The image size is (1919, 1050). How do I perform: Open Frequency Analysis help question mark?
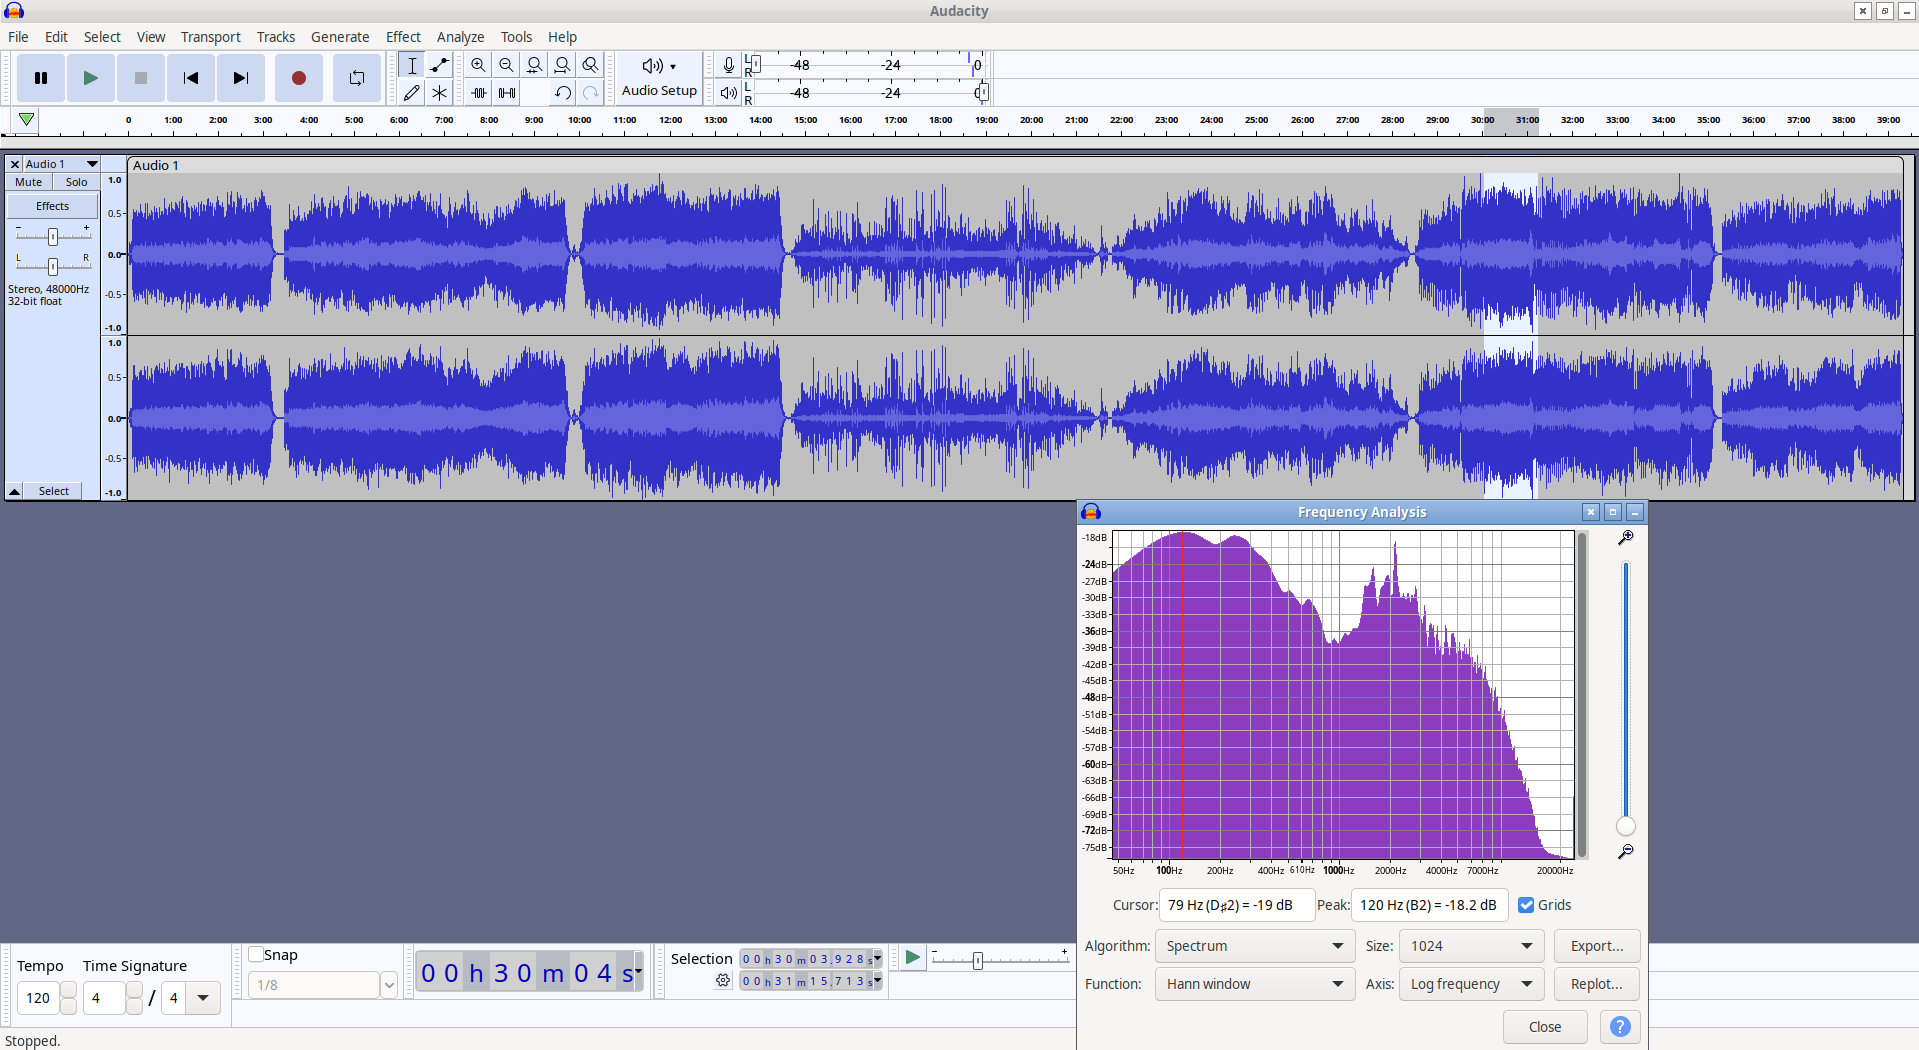(x=1620, y=1027)
